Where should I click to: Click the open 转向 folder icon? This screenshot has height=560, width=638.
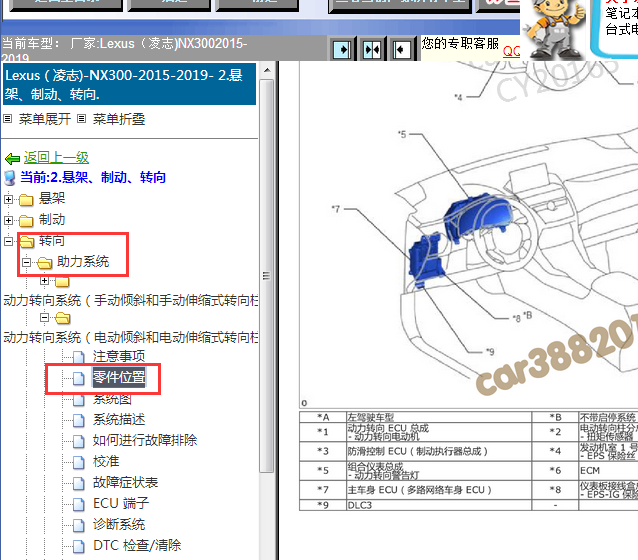point(27,242)
